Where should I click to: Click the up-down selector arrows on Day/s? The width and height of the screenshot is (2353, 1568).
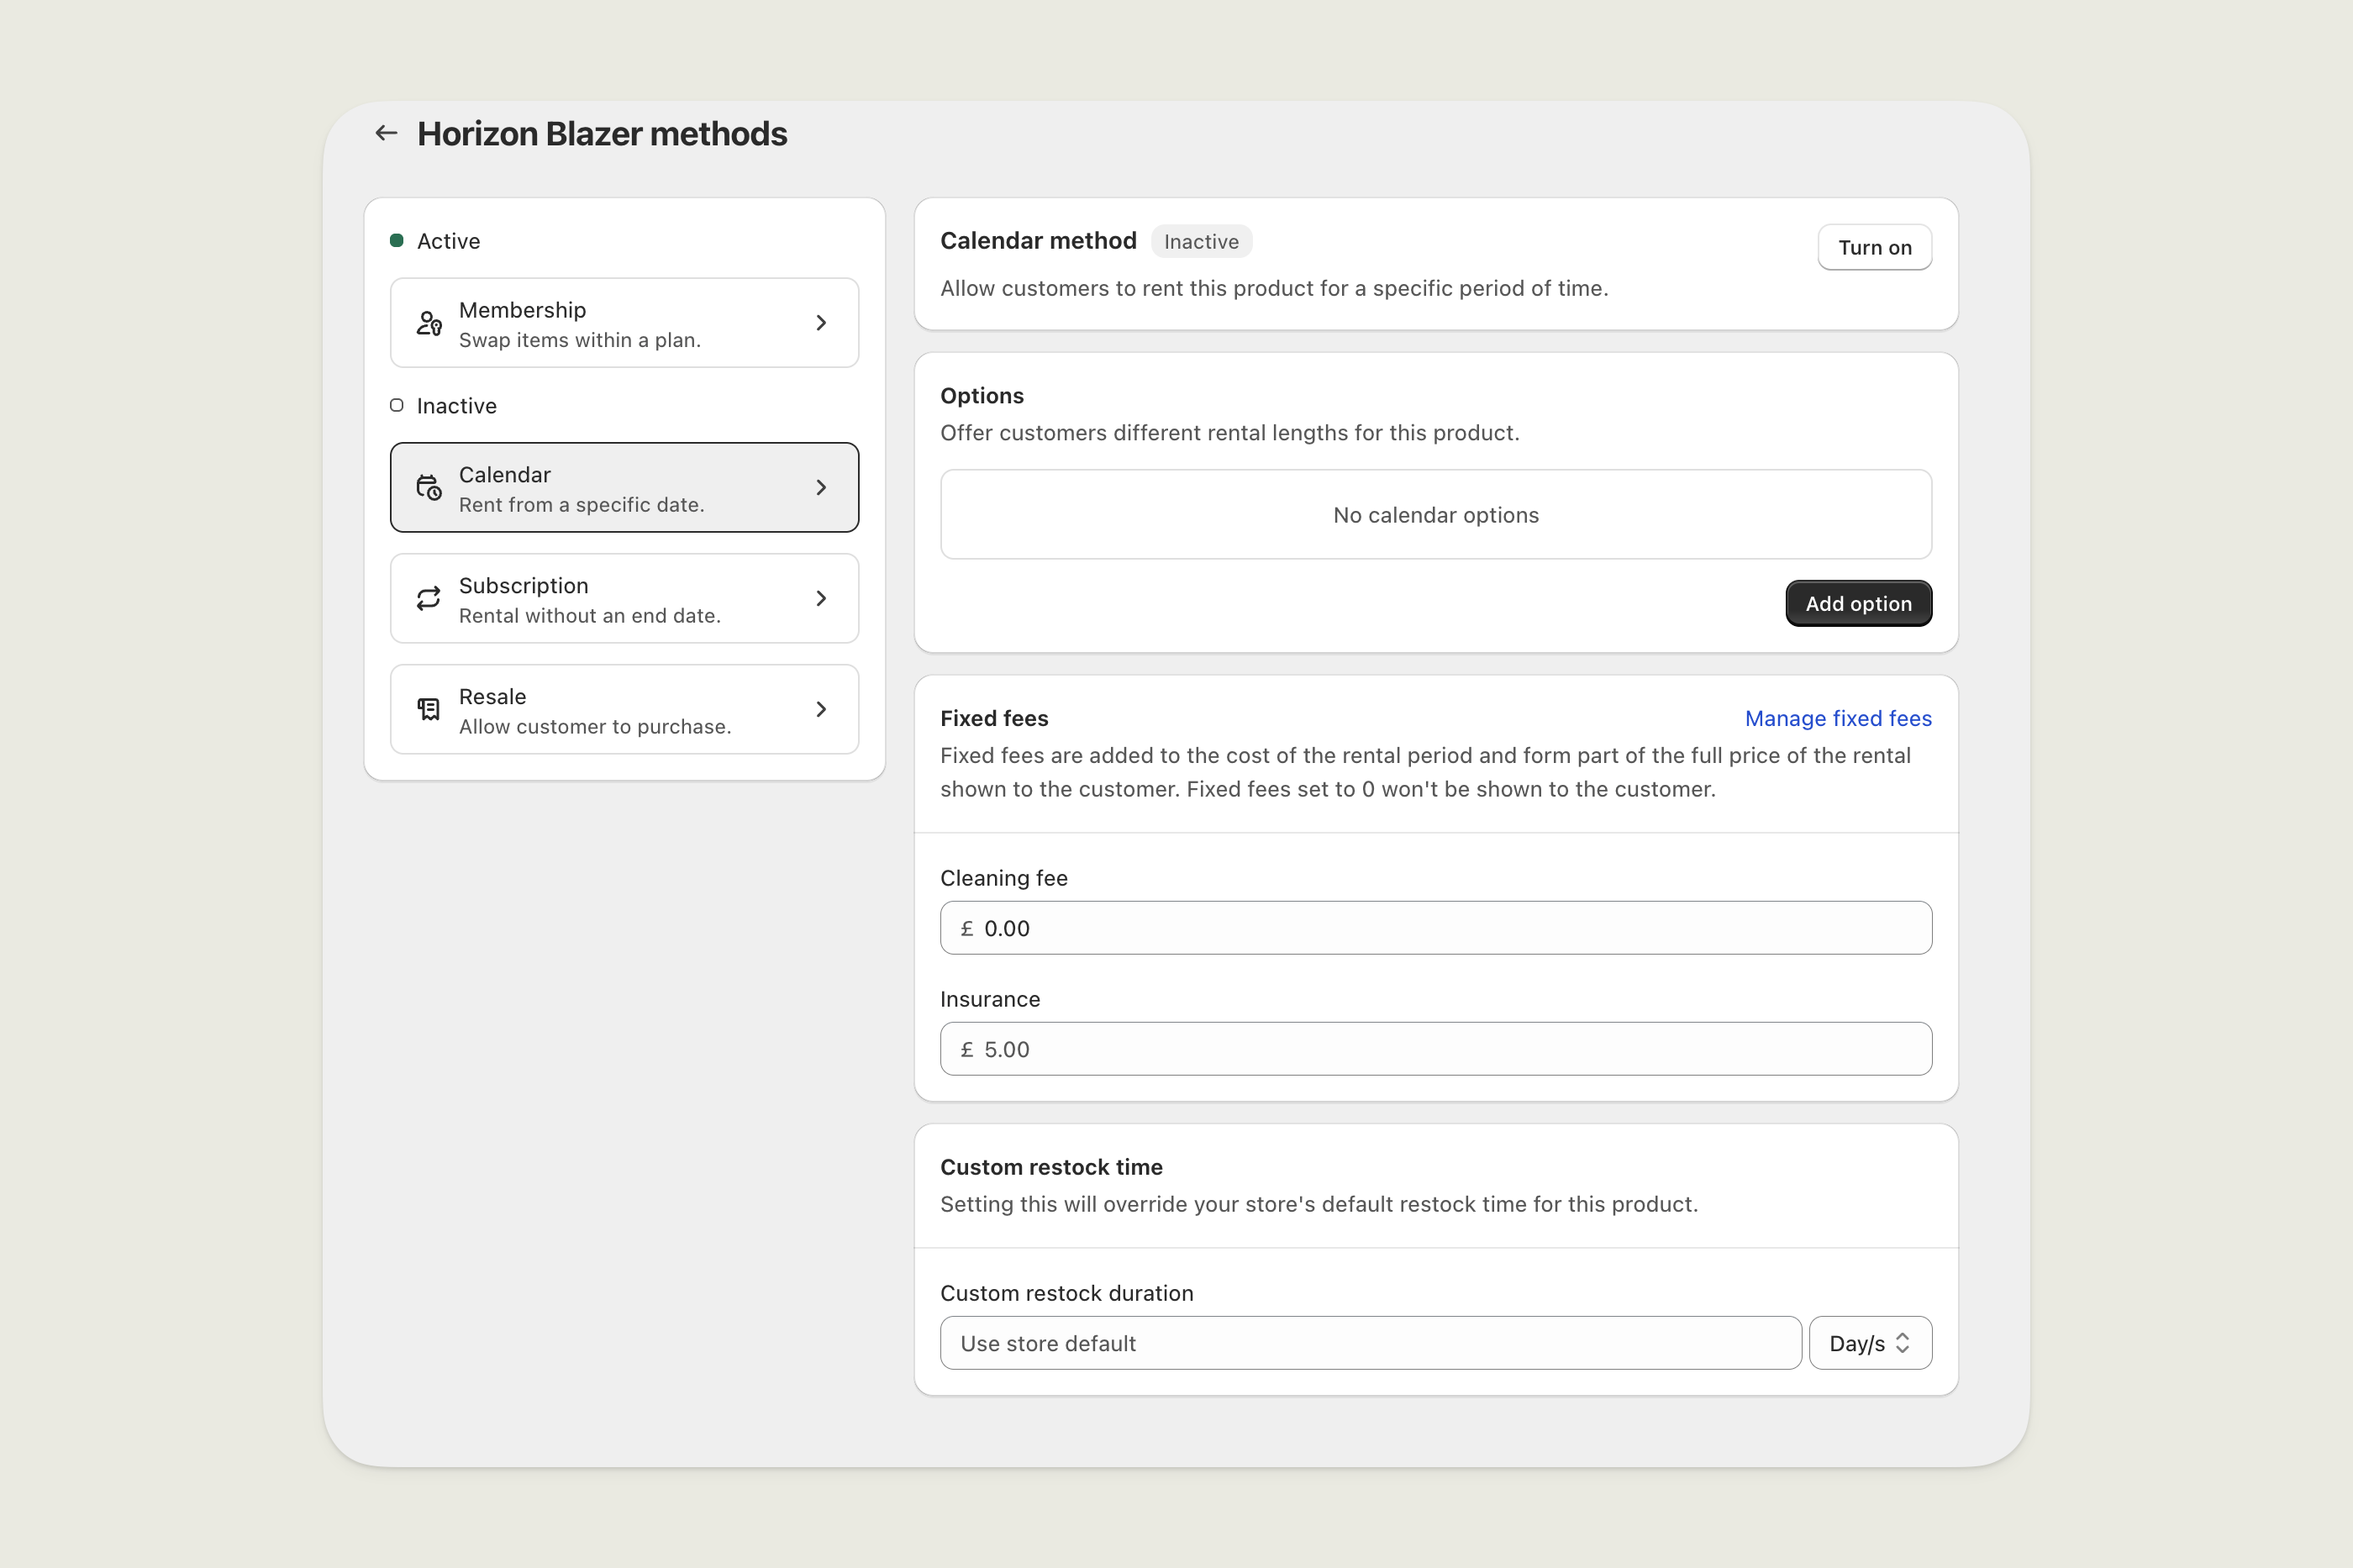coord(1902,1343)
